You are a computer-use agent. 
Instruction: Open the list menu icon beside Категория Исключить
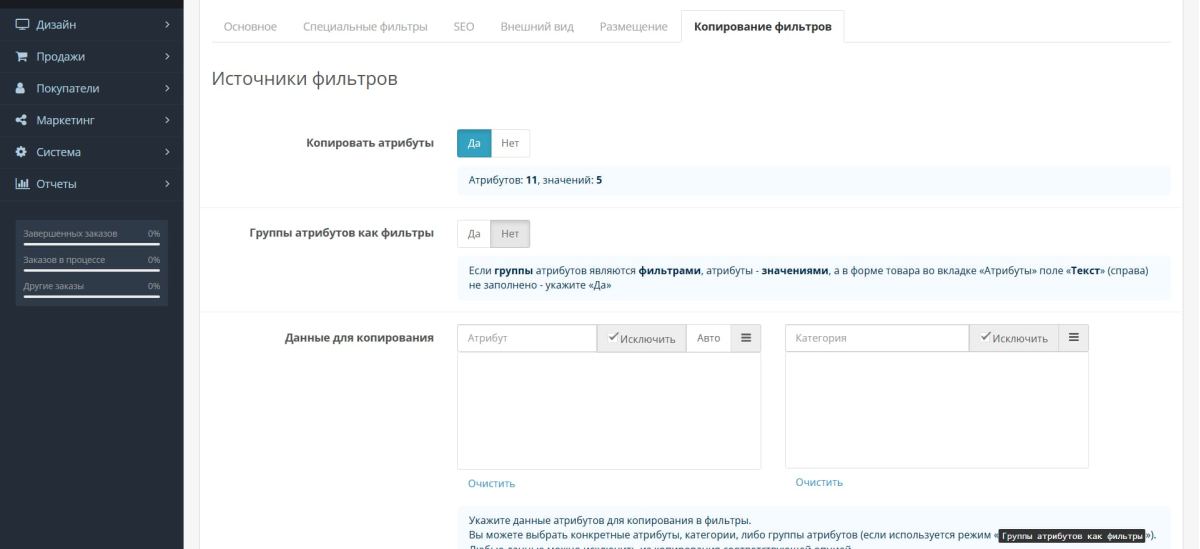click(x=1074, y=338)
